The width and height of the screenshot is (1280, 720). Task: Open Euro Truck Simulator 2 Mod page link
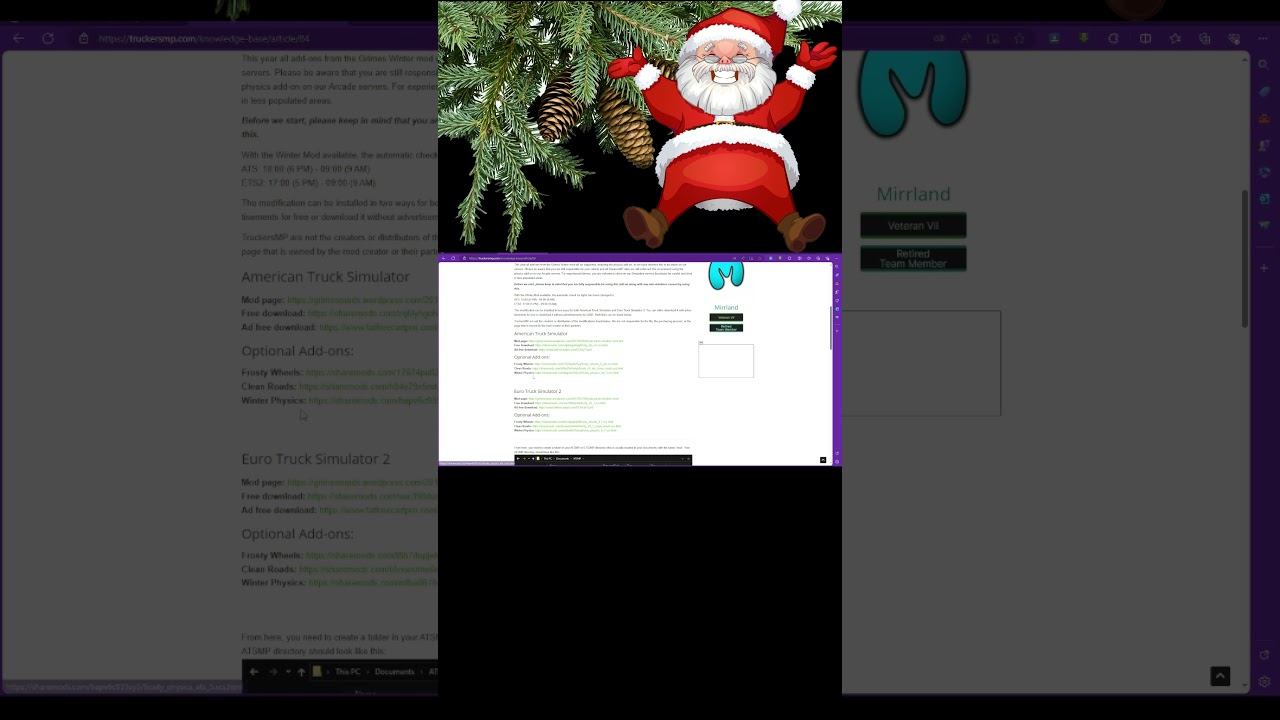point(574,399)
